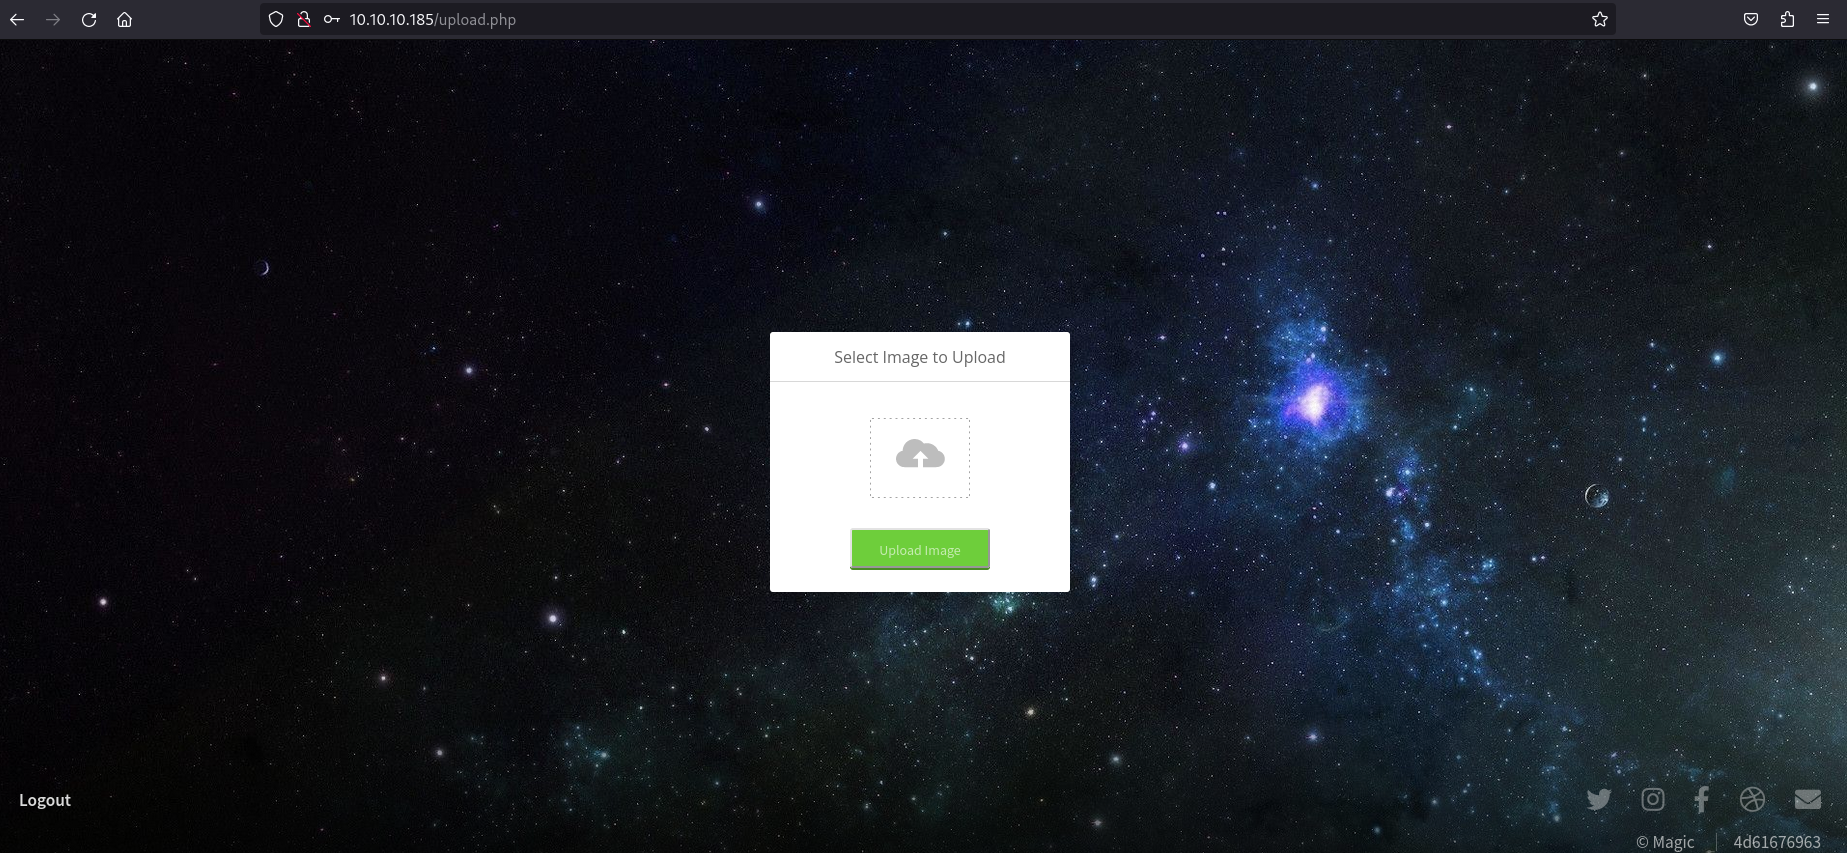The width and height of the screenshot is (1847, 853).
Task: Click the saved password key icon
Action: point(332,19)
